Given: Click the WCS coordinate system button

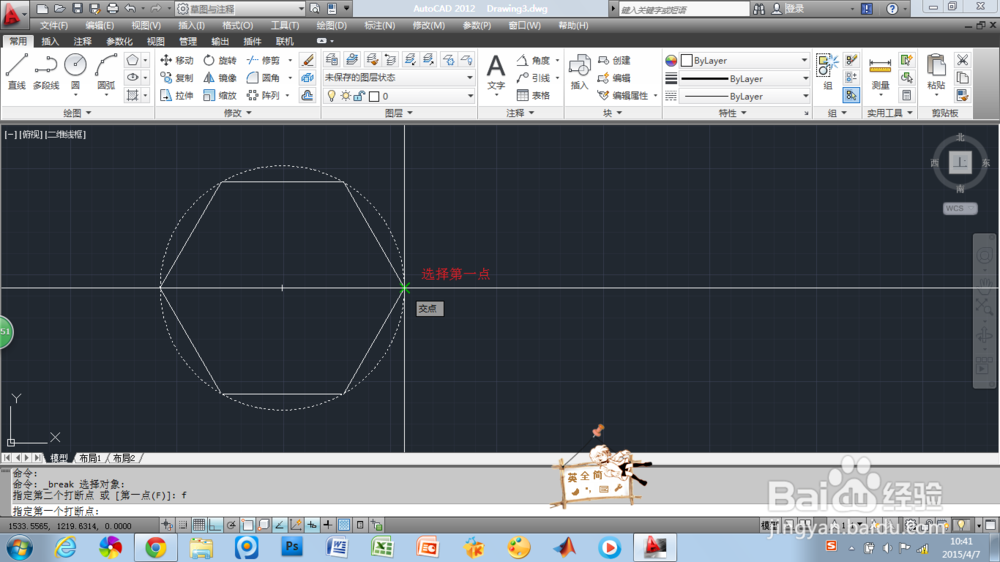Looking at the screenshot, I should (x=960, y=209).
